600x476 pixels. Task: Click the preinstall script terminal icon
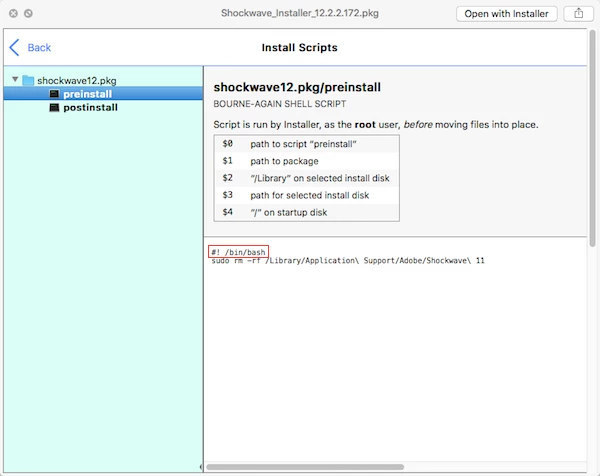point(54,94)
